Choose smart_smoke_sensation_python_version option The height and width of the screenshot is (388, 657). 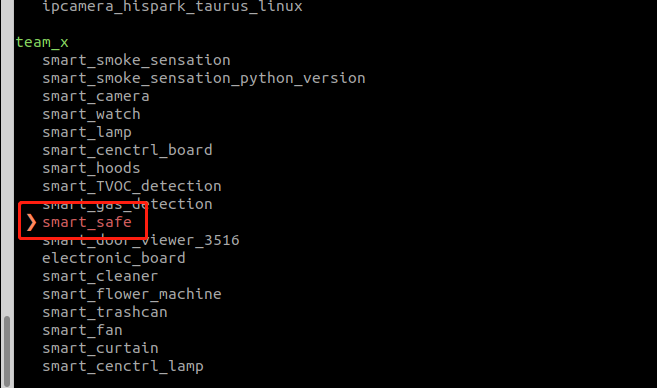[204, 78]
